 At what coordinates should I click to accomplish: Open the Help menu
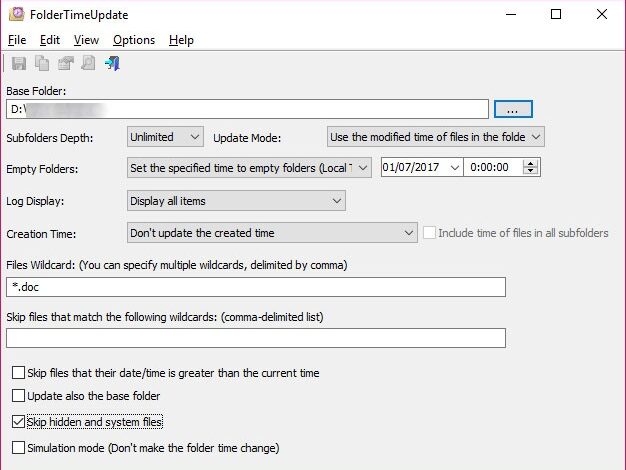click(x=181, y=40)
